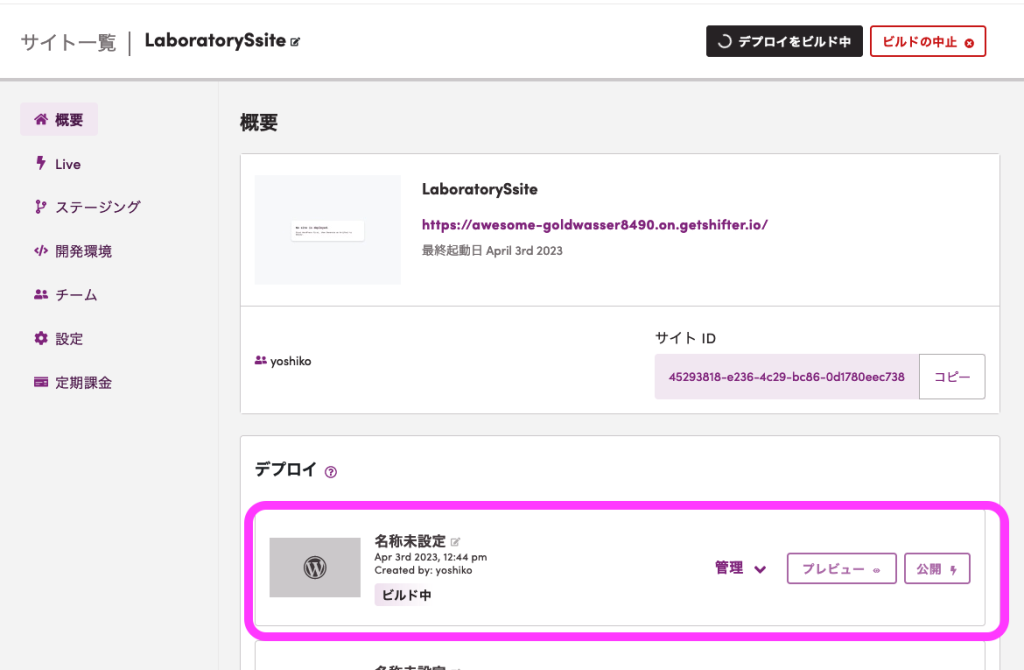Click the credit card icon for 定期課金

click(40, 382)
